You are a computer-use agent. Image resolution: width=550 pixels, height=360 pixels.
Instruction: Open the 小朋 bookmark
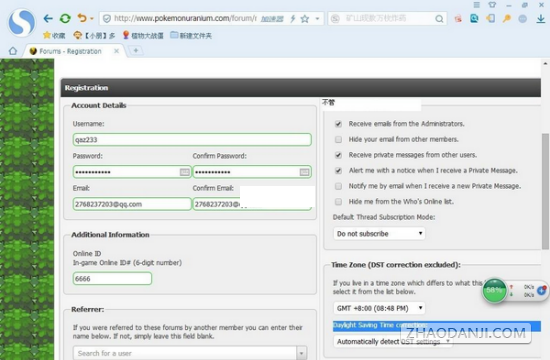(94, 35)
